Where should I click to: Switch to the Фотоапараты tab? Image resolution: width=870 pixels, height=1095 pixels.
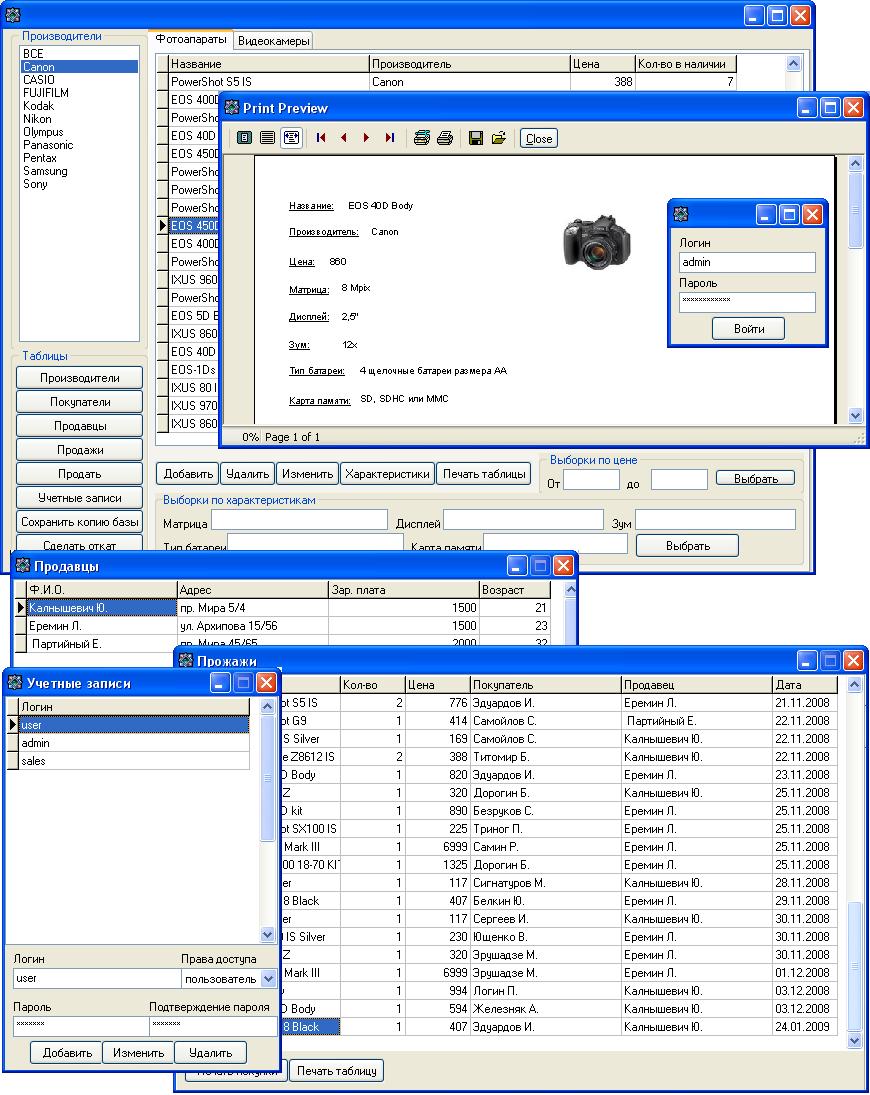191,40
